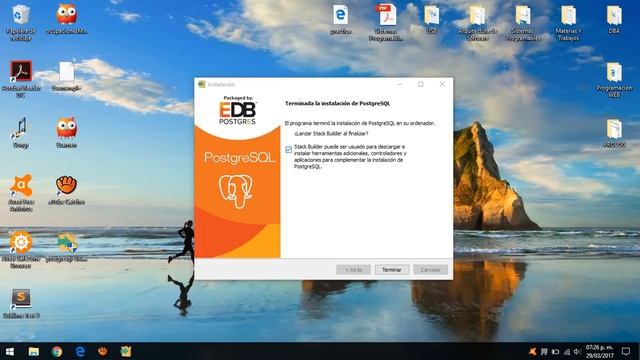Click the Terminar button

[x=392, y=270]
